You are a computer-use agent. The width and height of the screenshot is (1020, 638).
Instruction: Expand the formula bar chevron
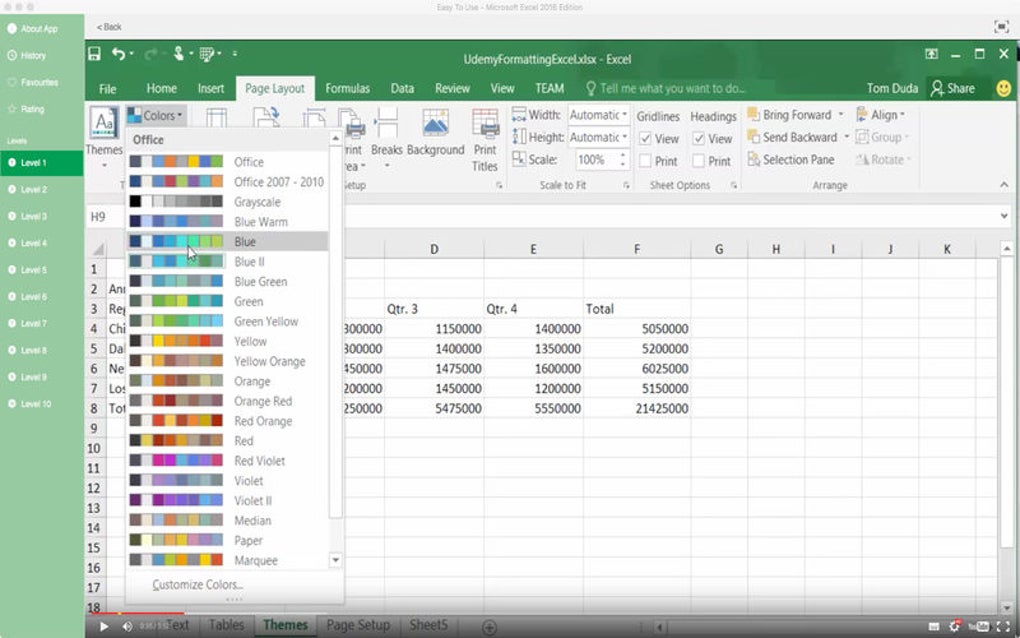coord(1004,216)
